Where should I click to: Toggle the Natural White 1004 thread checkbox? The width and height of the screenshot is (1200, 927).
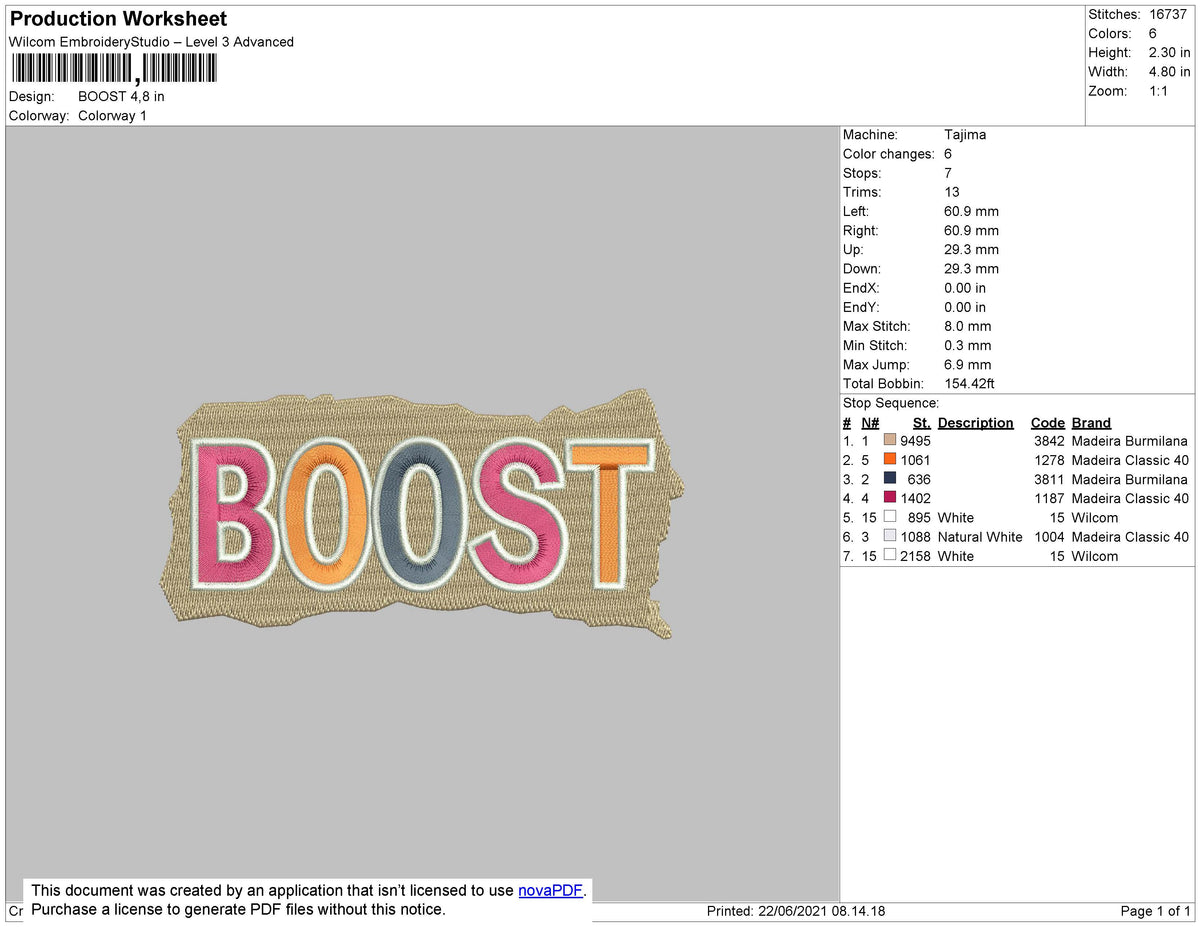888,534
